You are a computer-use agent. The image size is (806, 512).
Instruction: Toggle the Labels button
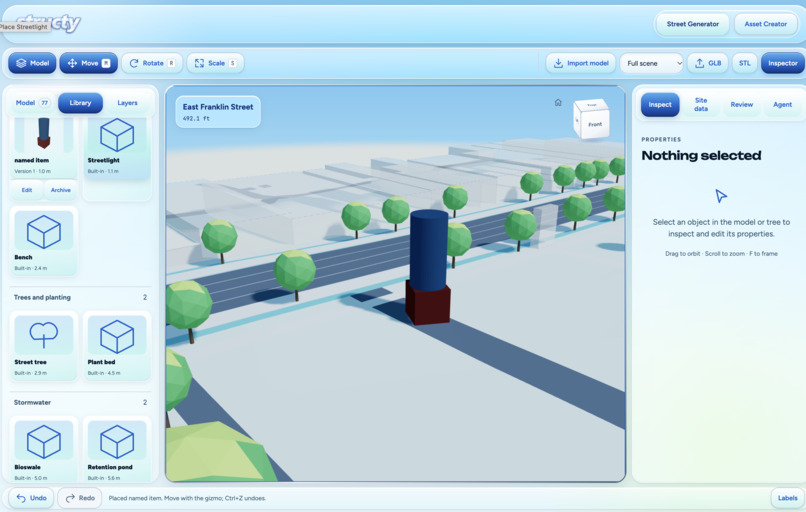(x=787, y=498)
